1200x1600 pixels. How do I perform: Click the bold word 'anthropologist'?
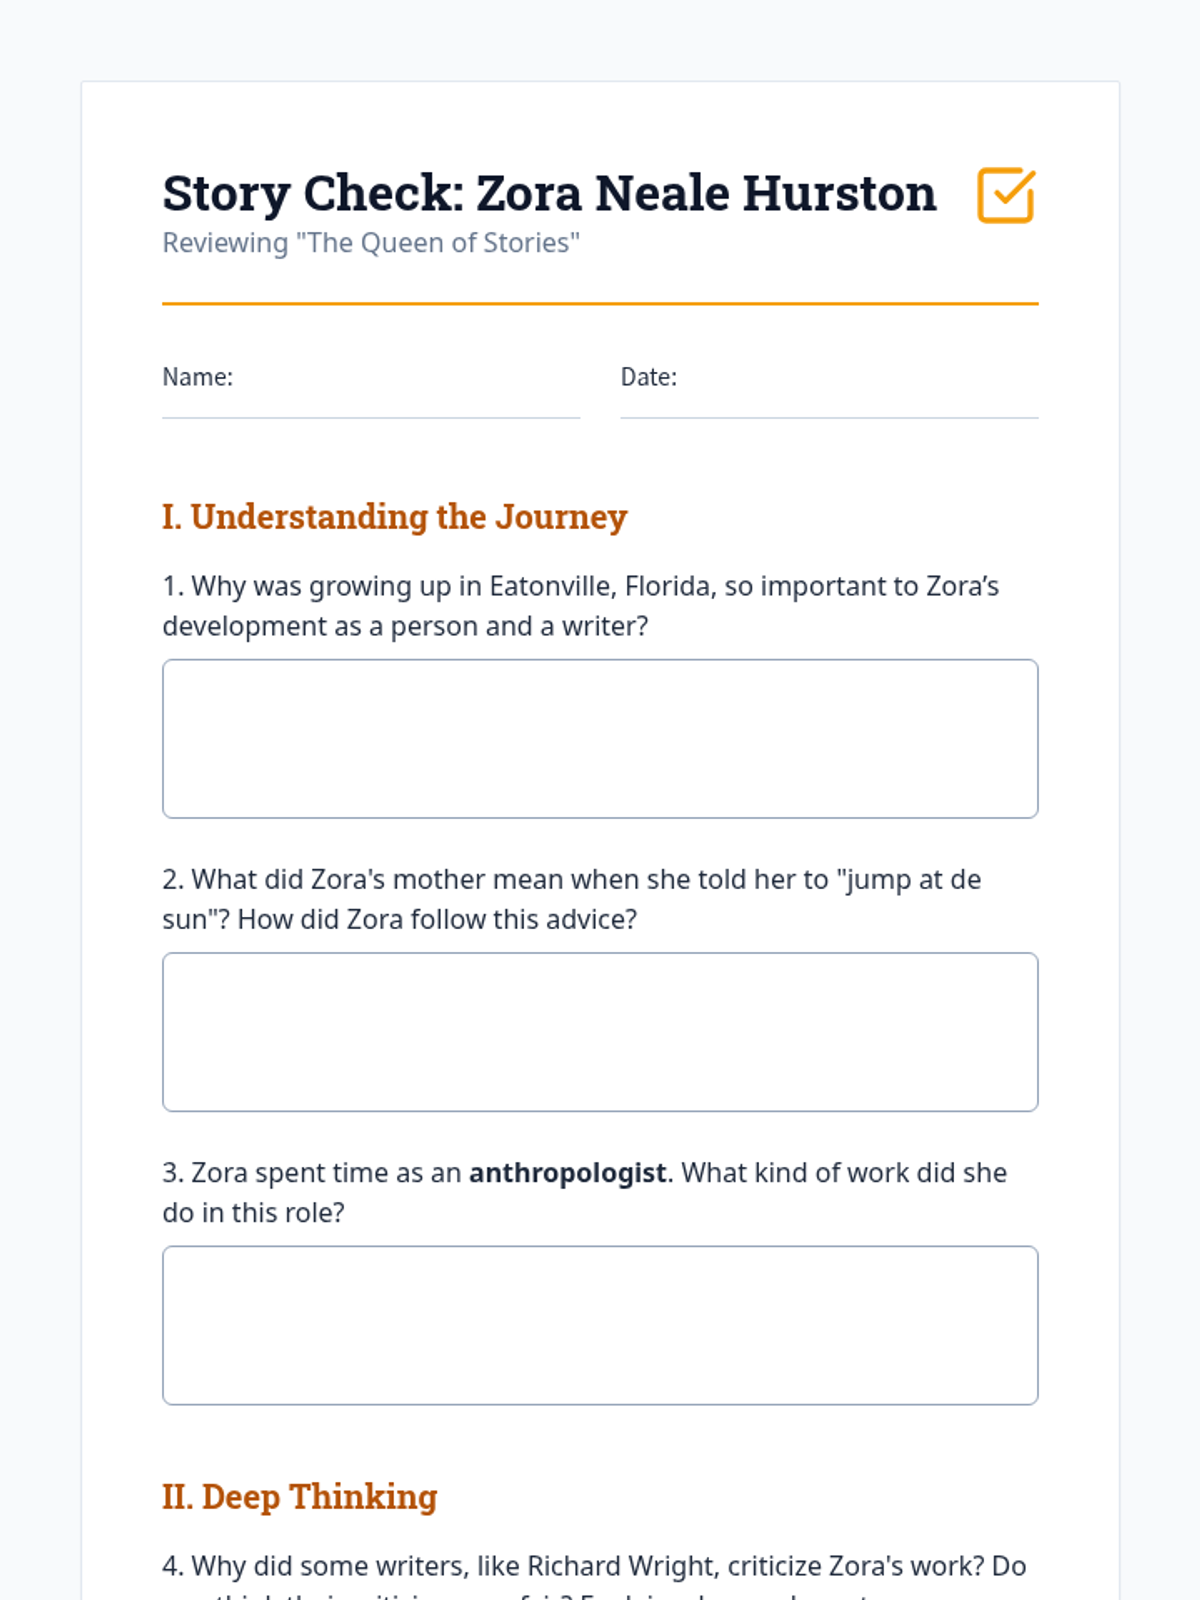click(x=567, y=1172)
